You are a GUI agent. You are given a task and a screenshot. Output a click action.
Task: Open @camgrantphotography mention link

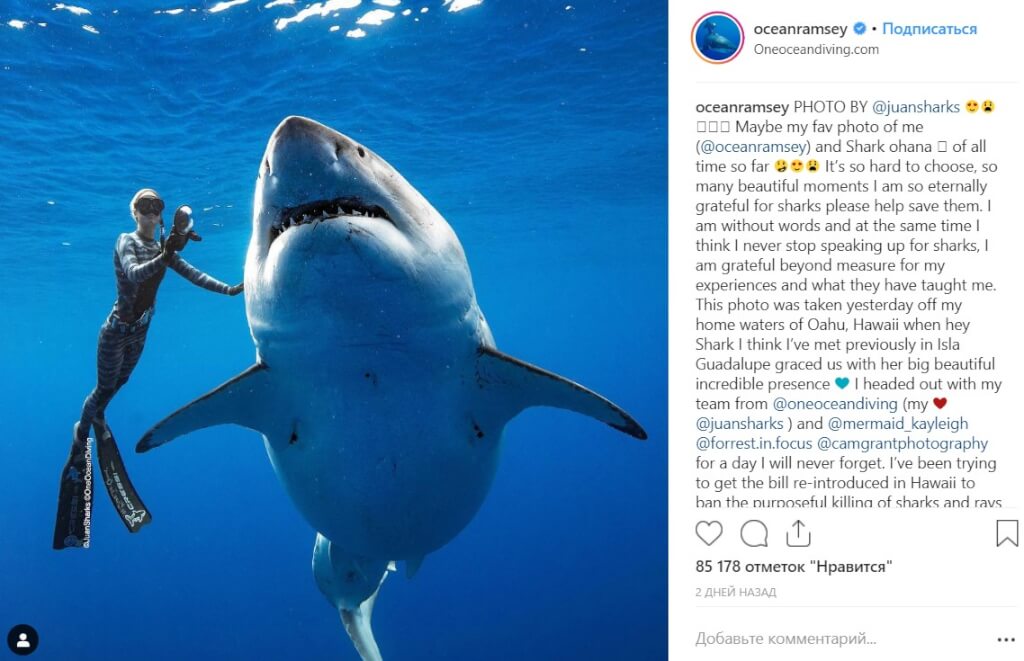pos(902,443)
